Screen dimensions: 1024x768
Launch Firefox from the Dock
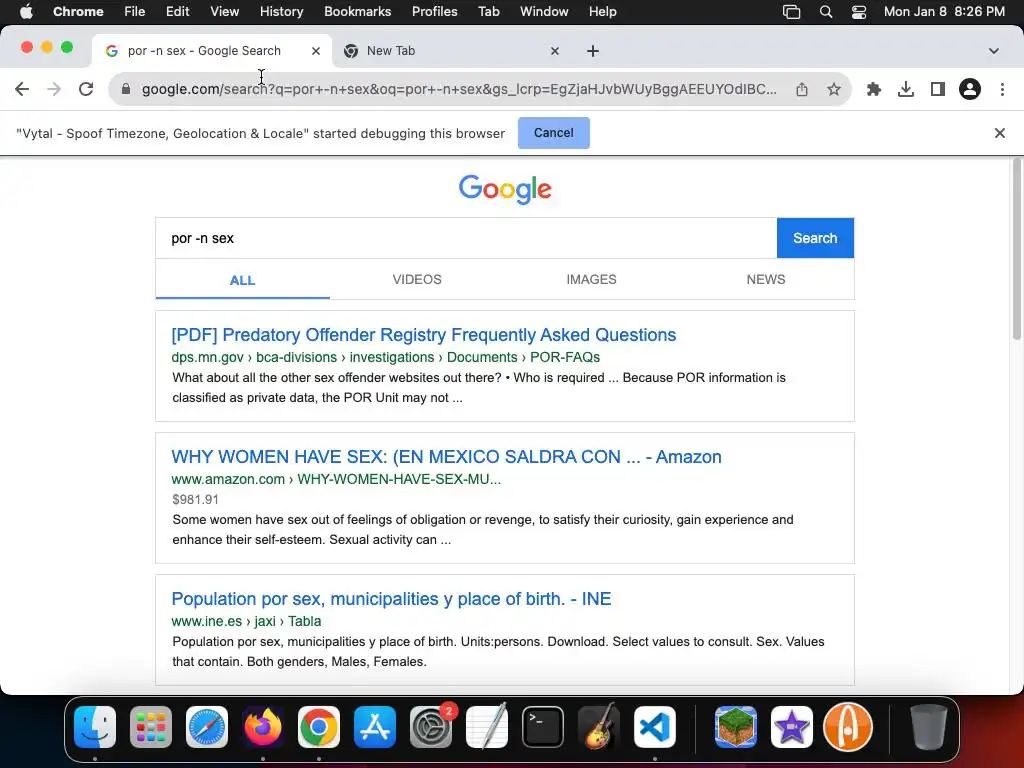pyautogui.click(x=263, y=727)
